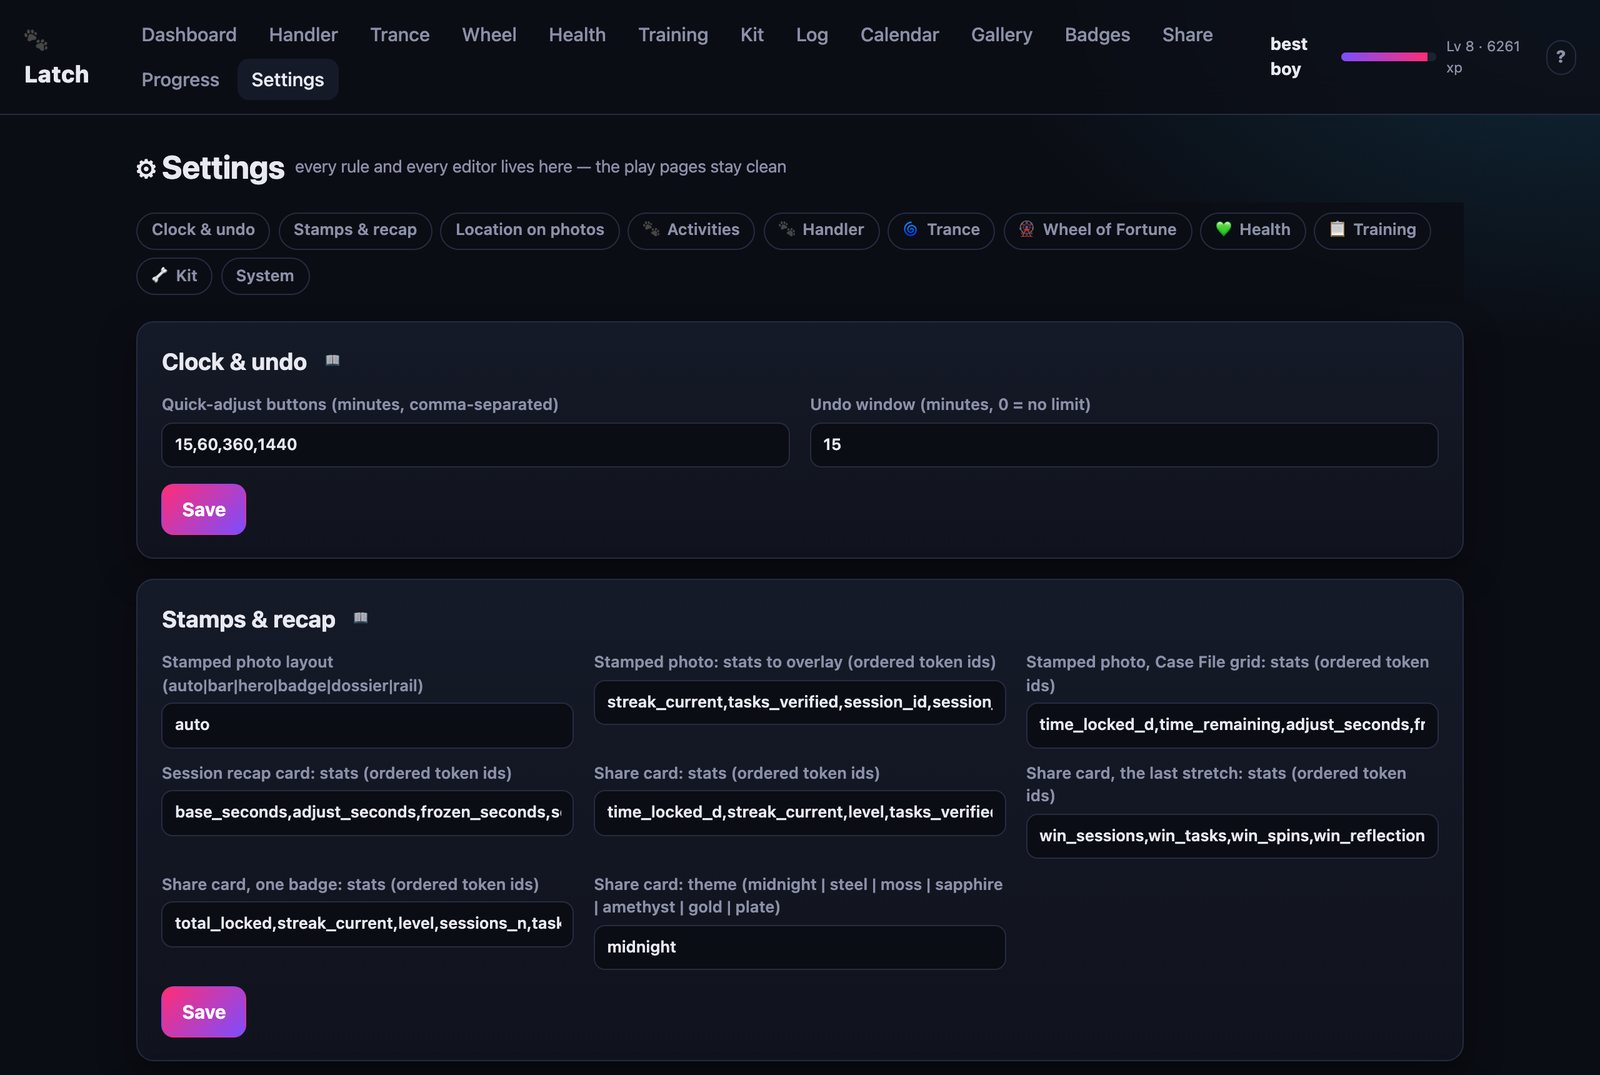Go to the Share page

[1187, 35]
